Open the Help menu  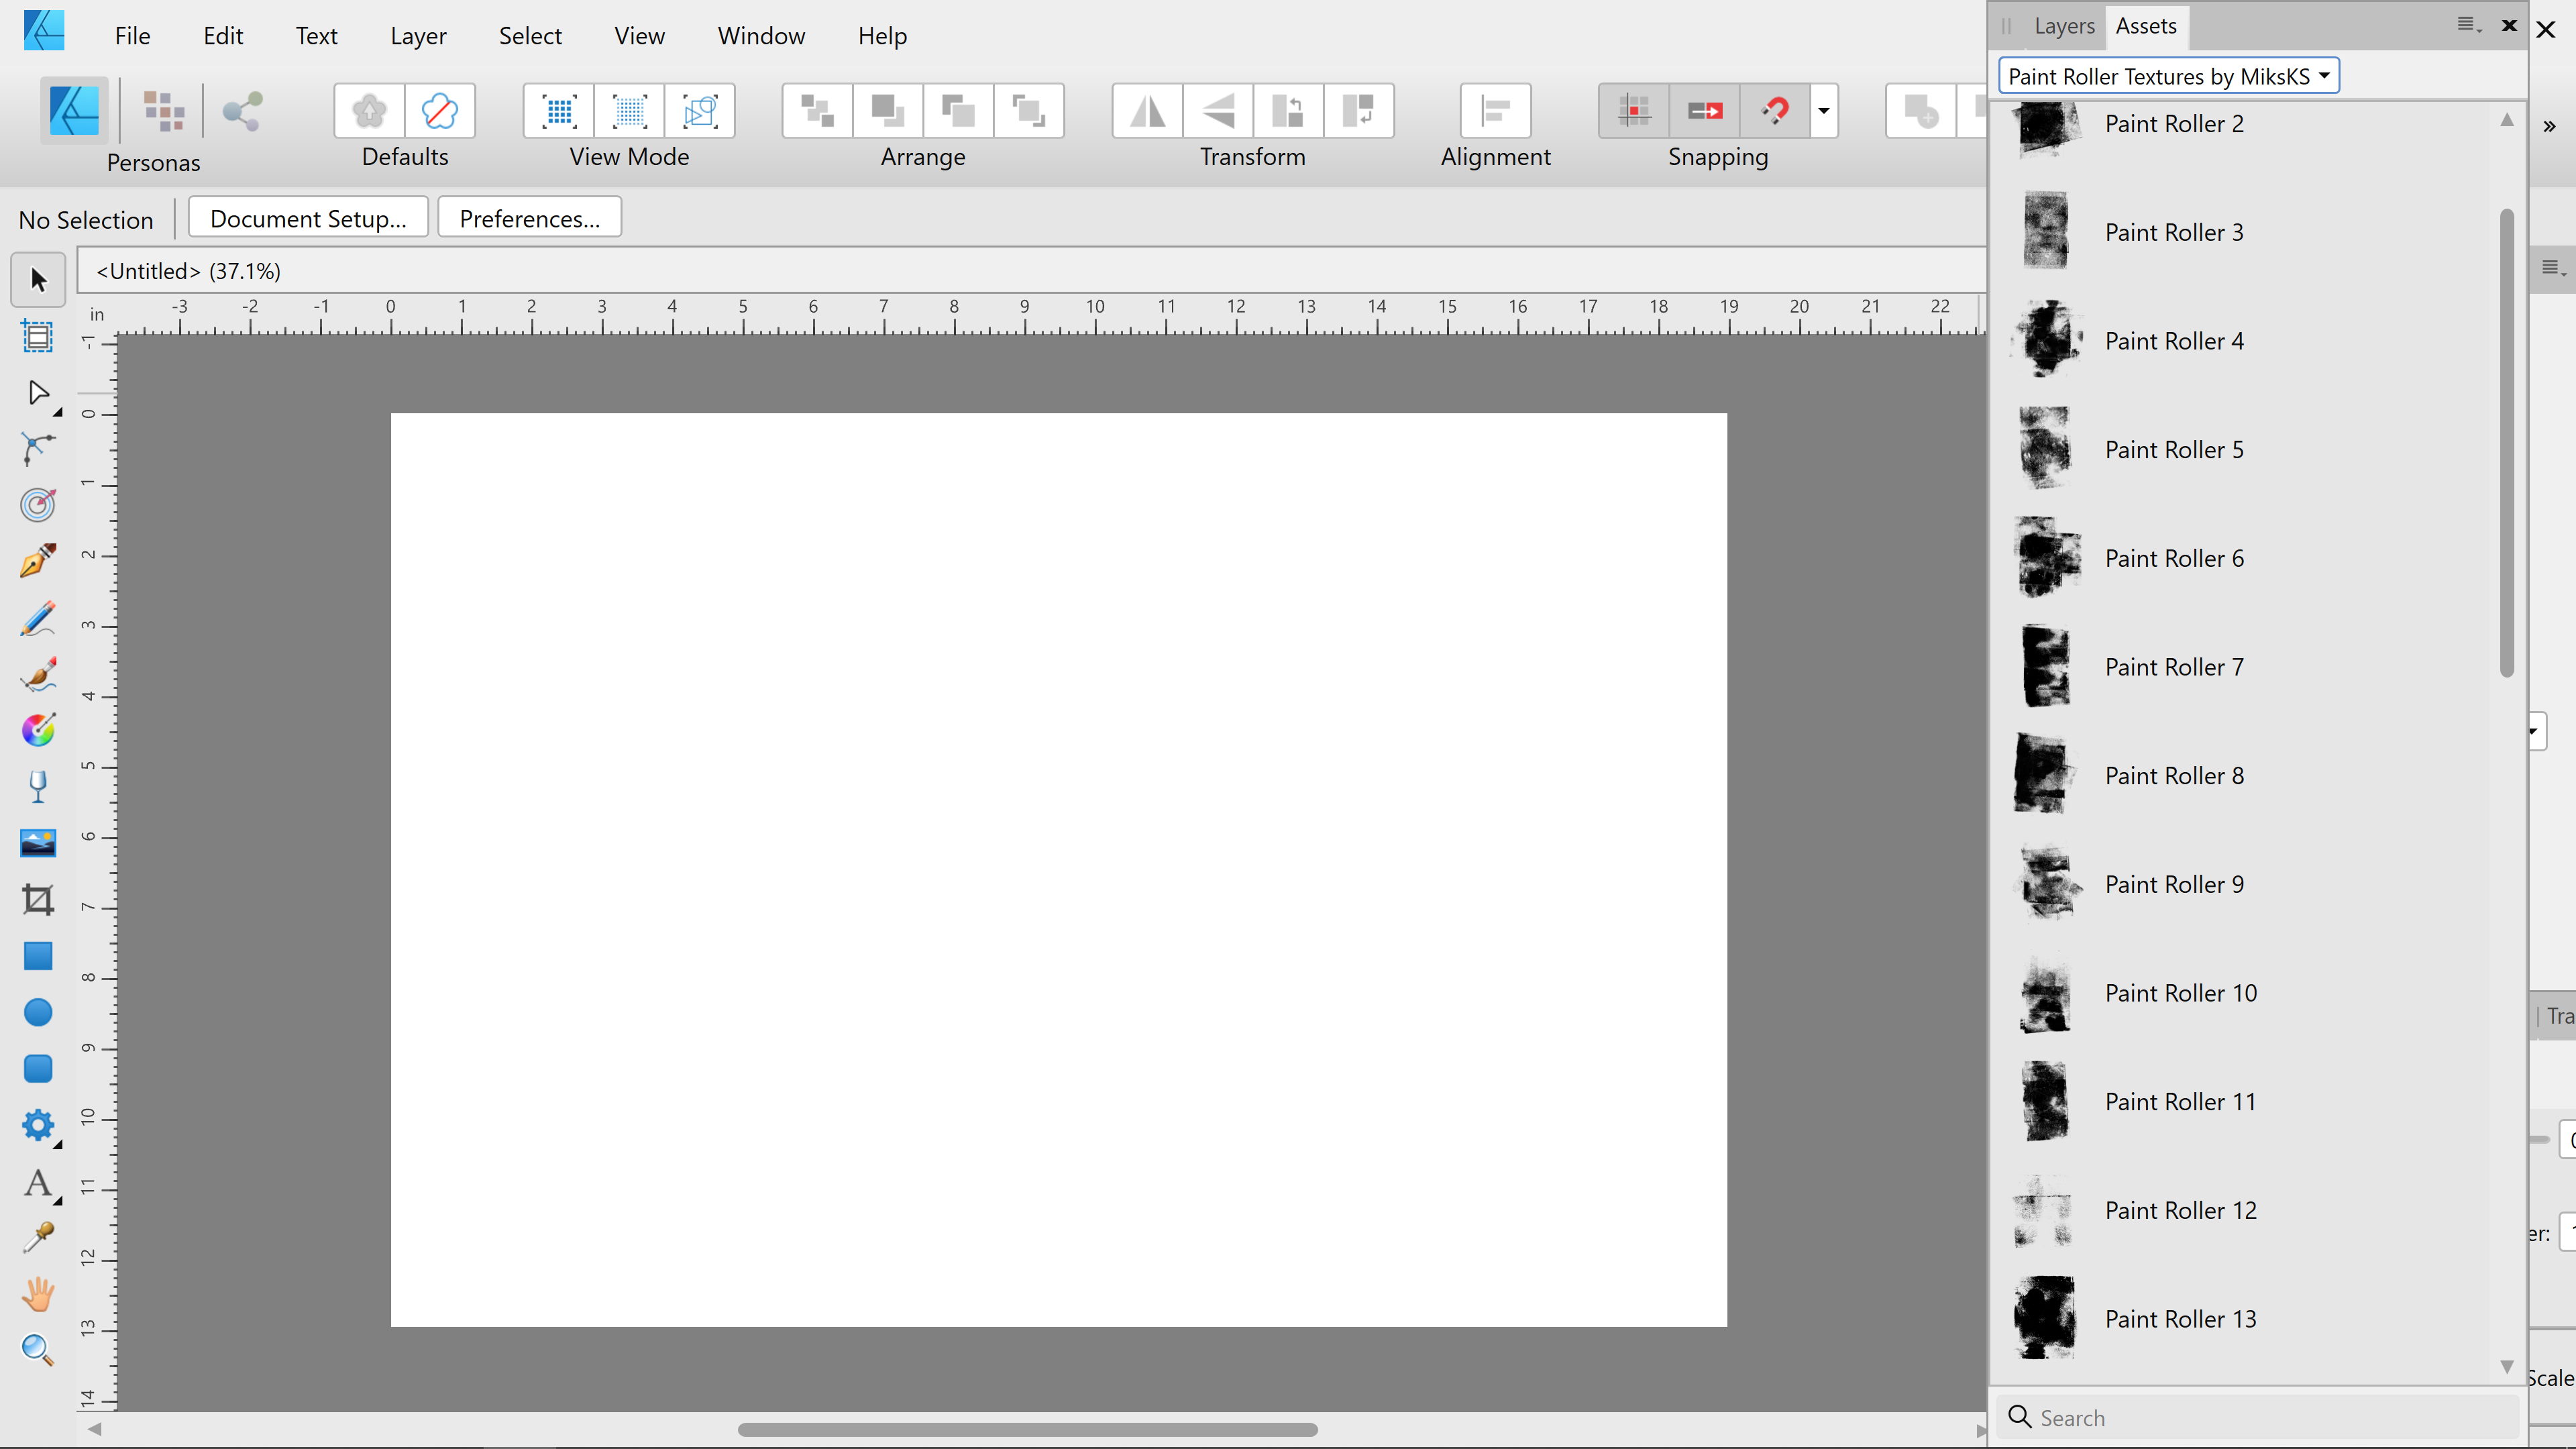tap(882, 36)
